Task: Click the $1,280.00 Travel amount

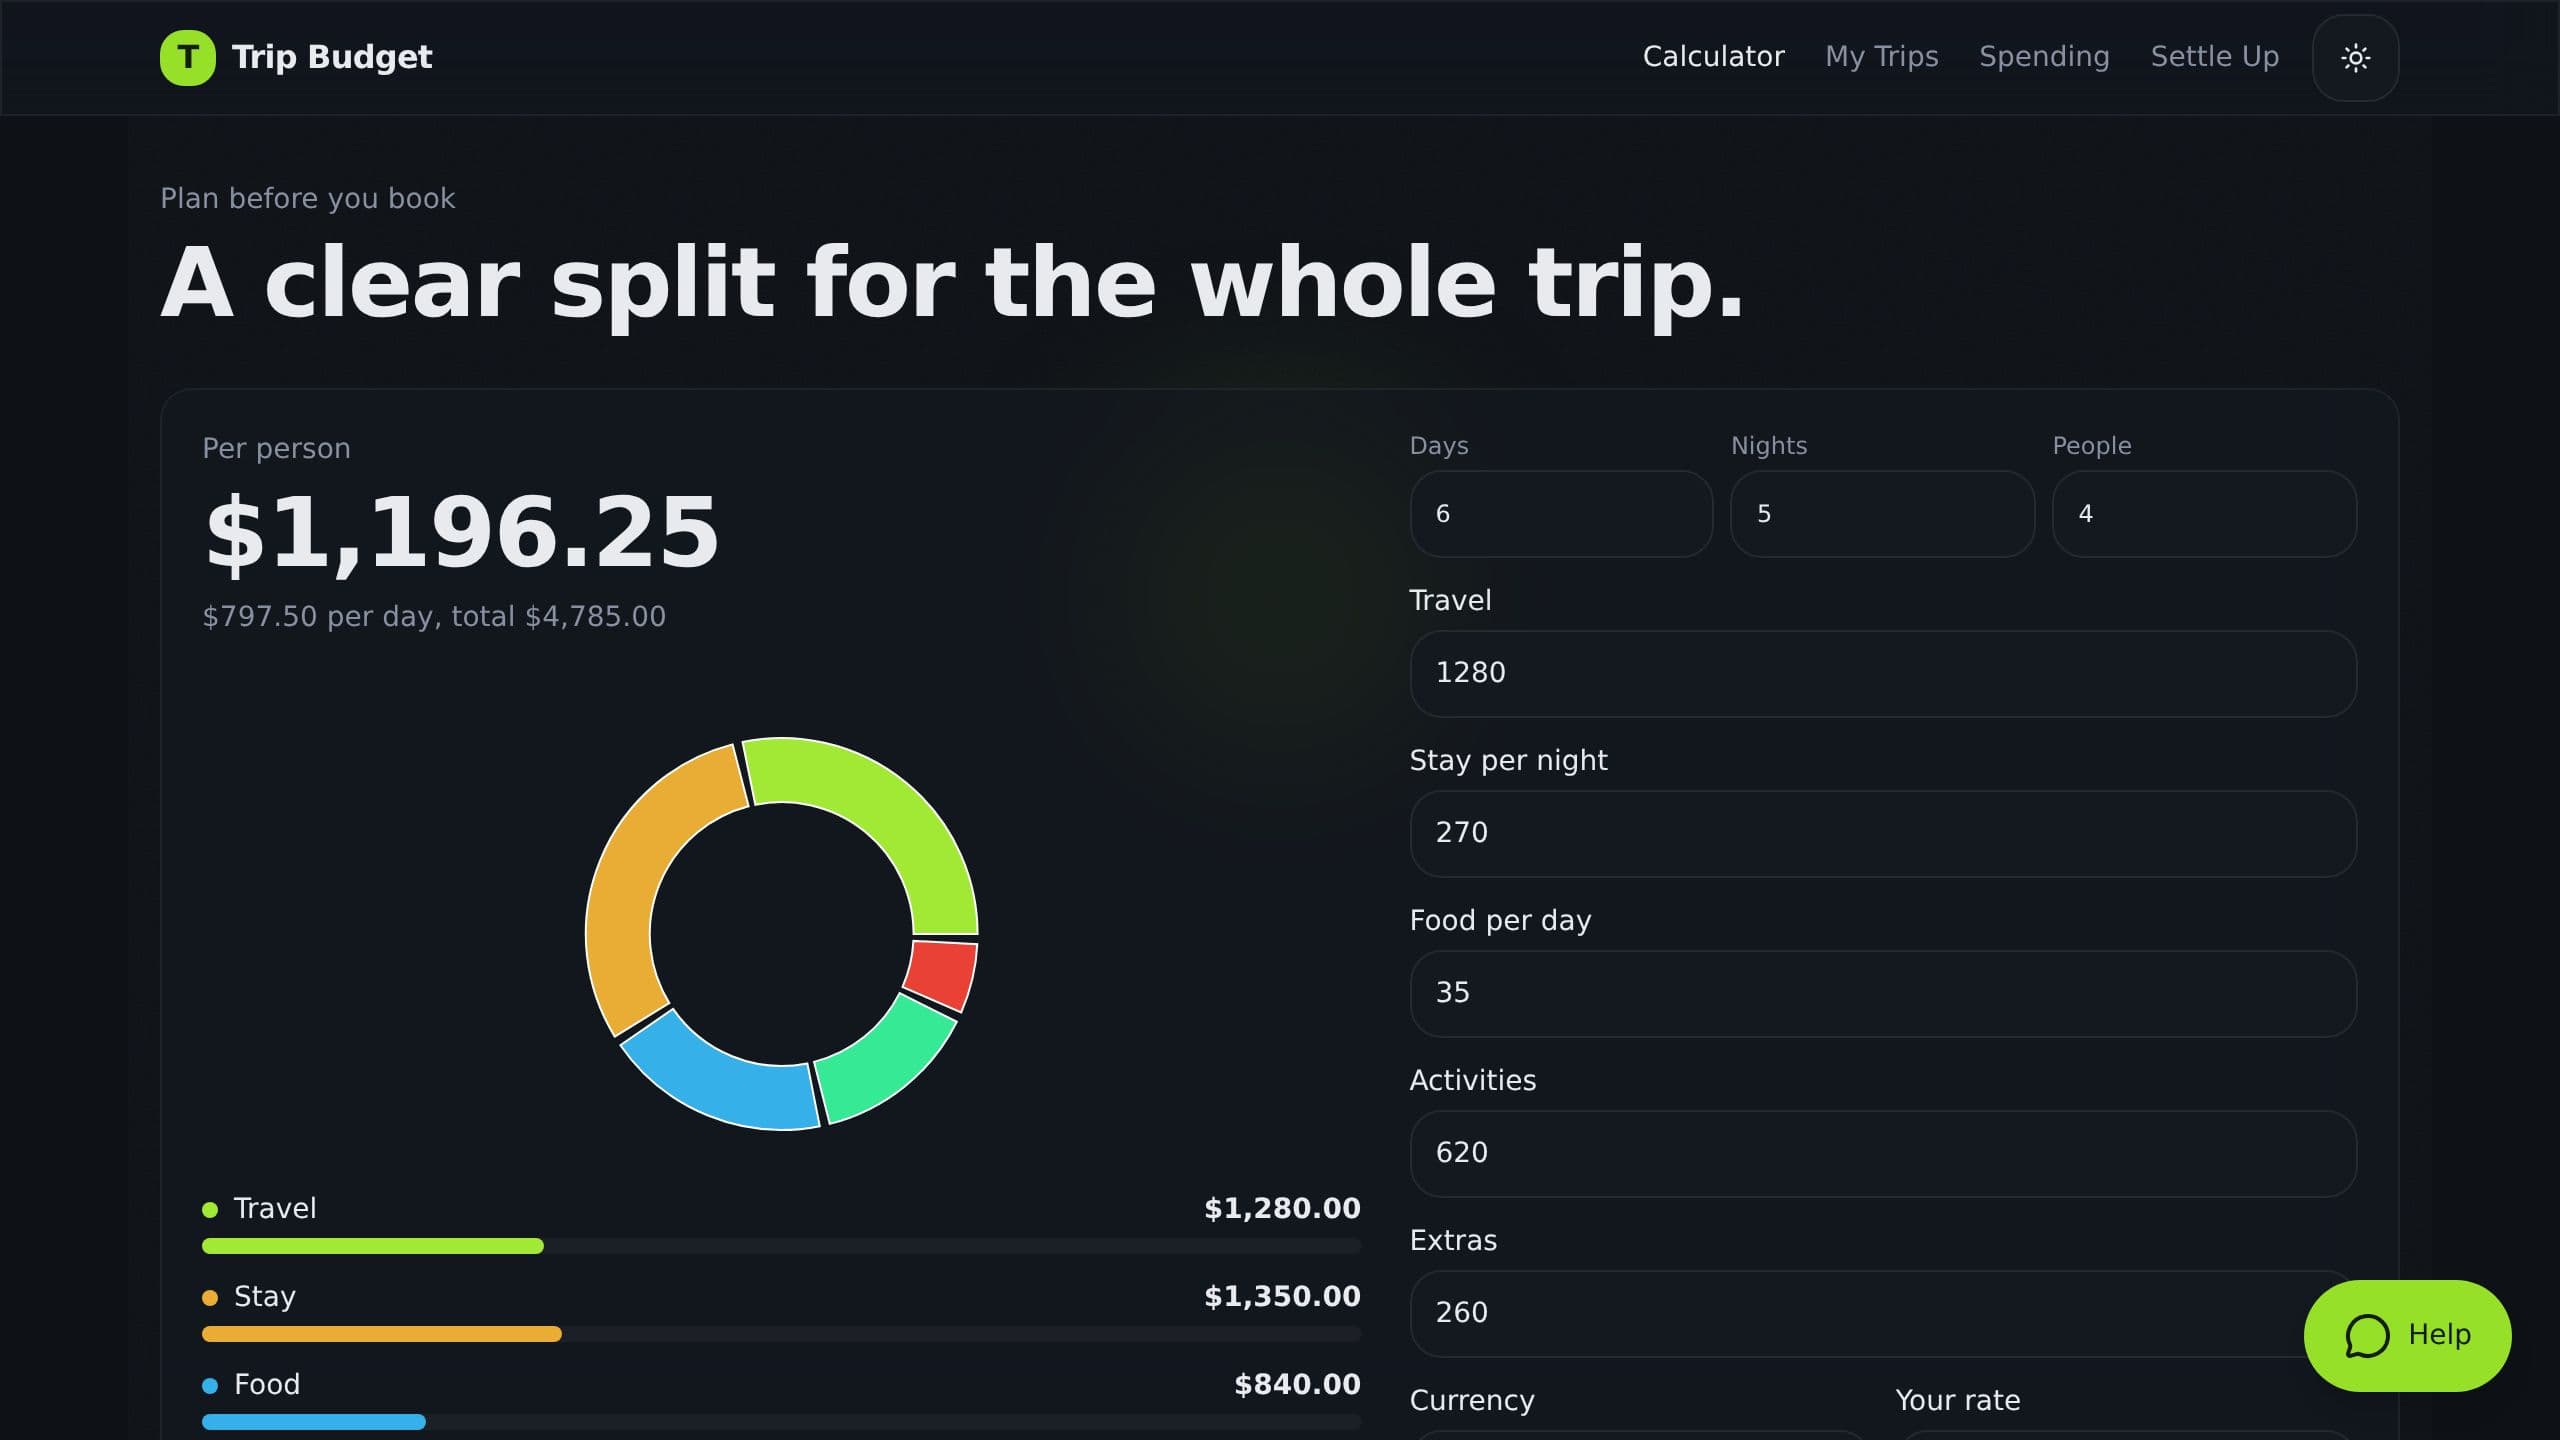Action: pos(1282,1209)
